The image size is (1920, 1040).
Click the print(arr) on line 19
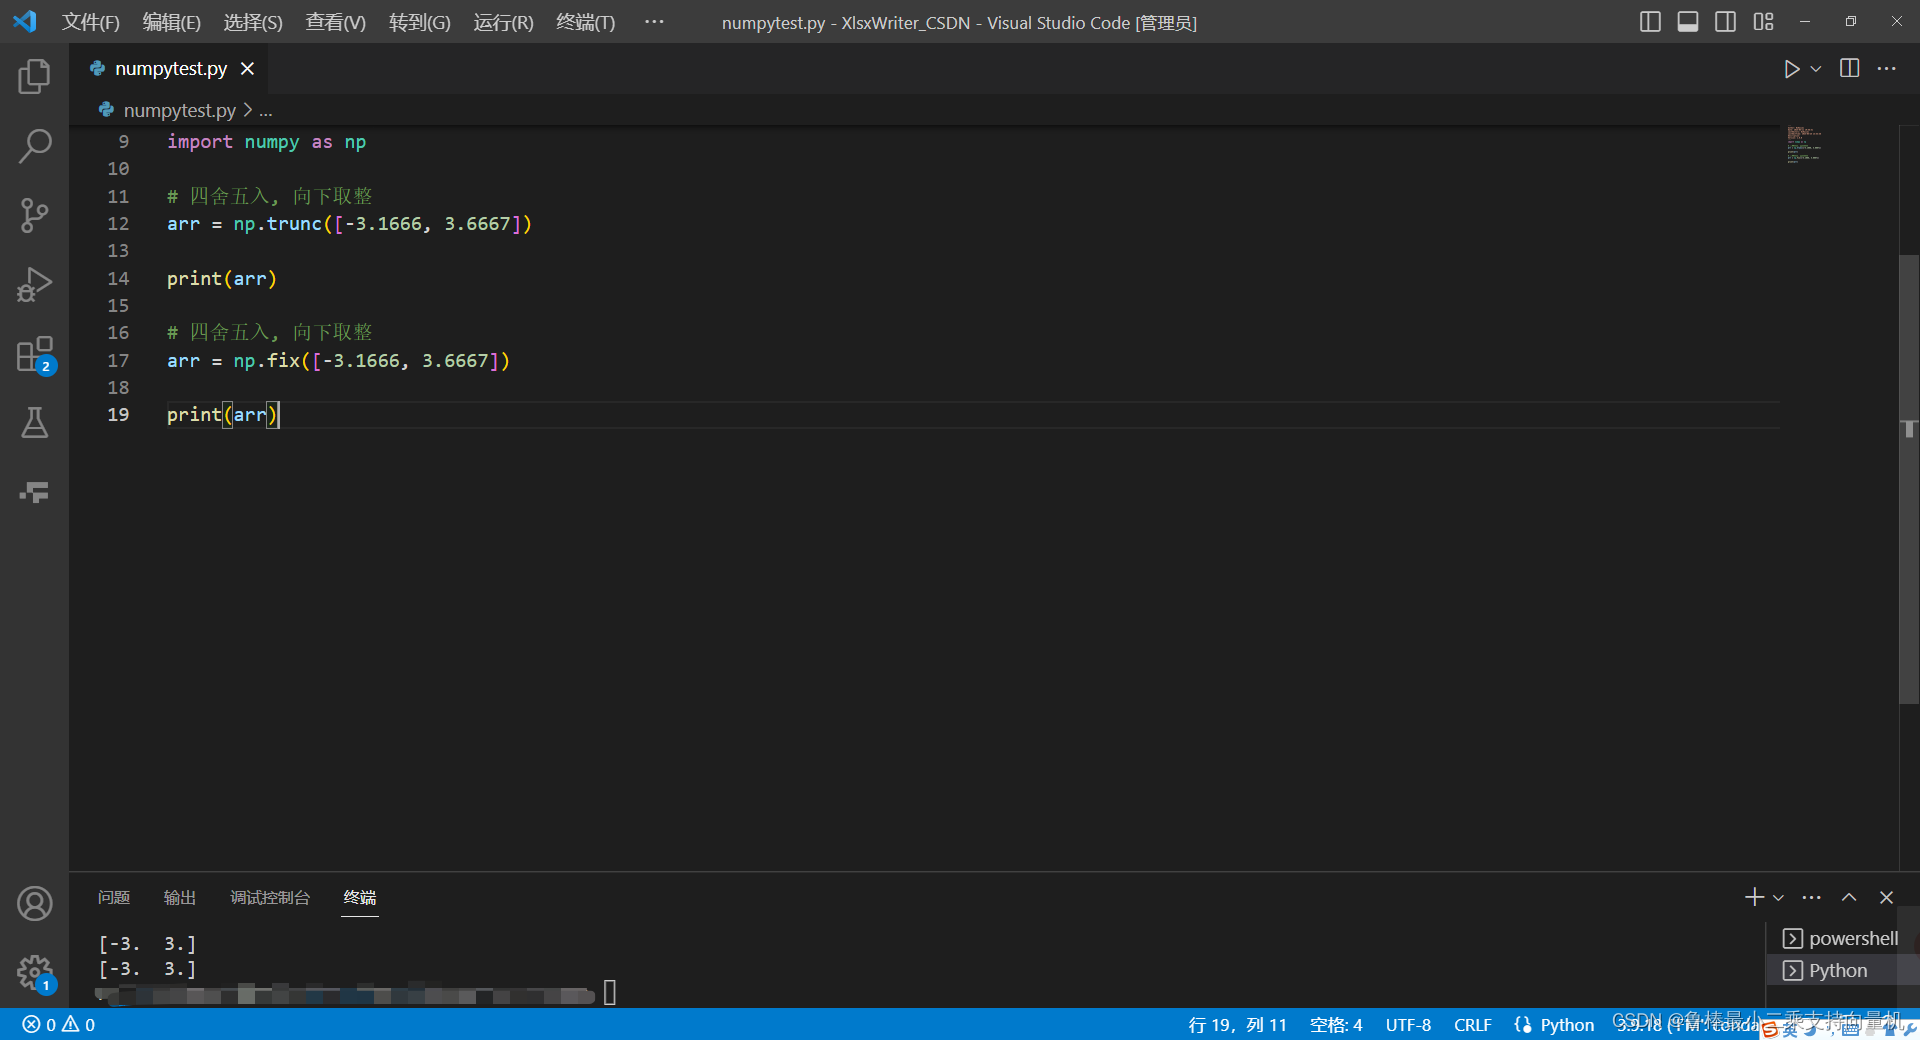[x=222, y=414]
